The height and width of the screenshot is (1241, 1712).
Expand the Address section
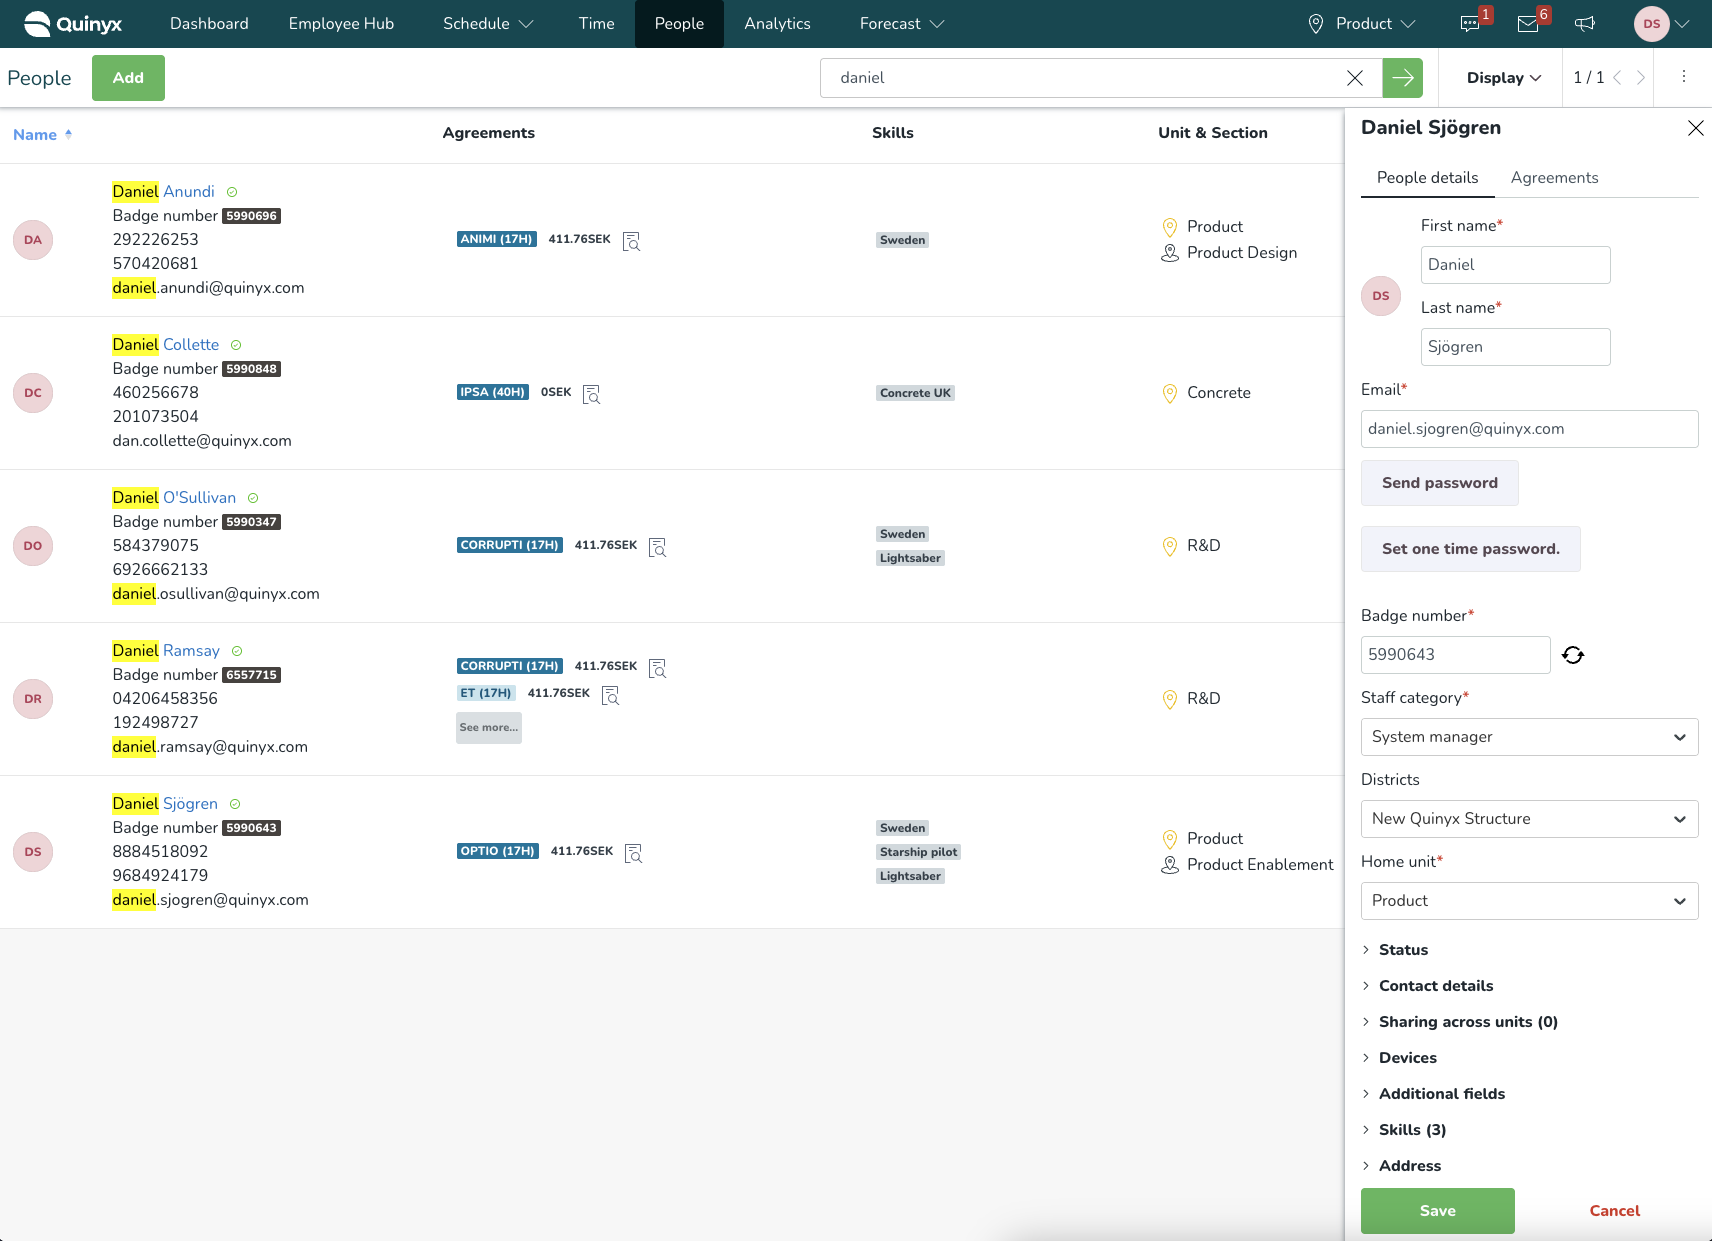1401,1166
